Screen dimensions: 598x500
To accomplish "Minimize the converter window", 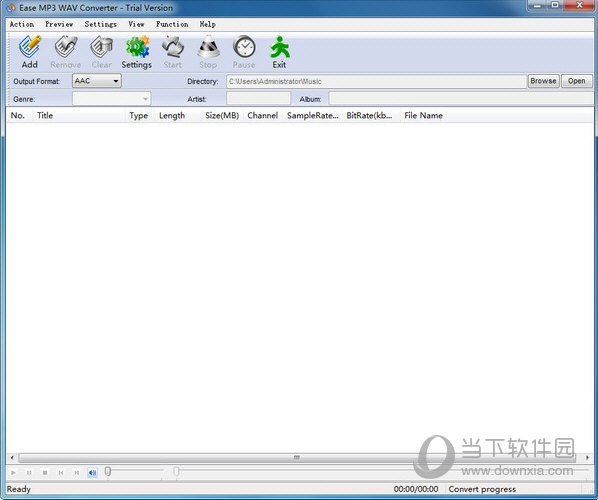I will (538, 5).
